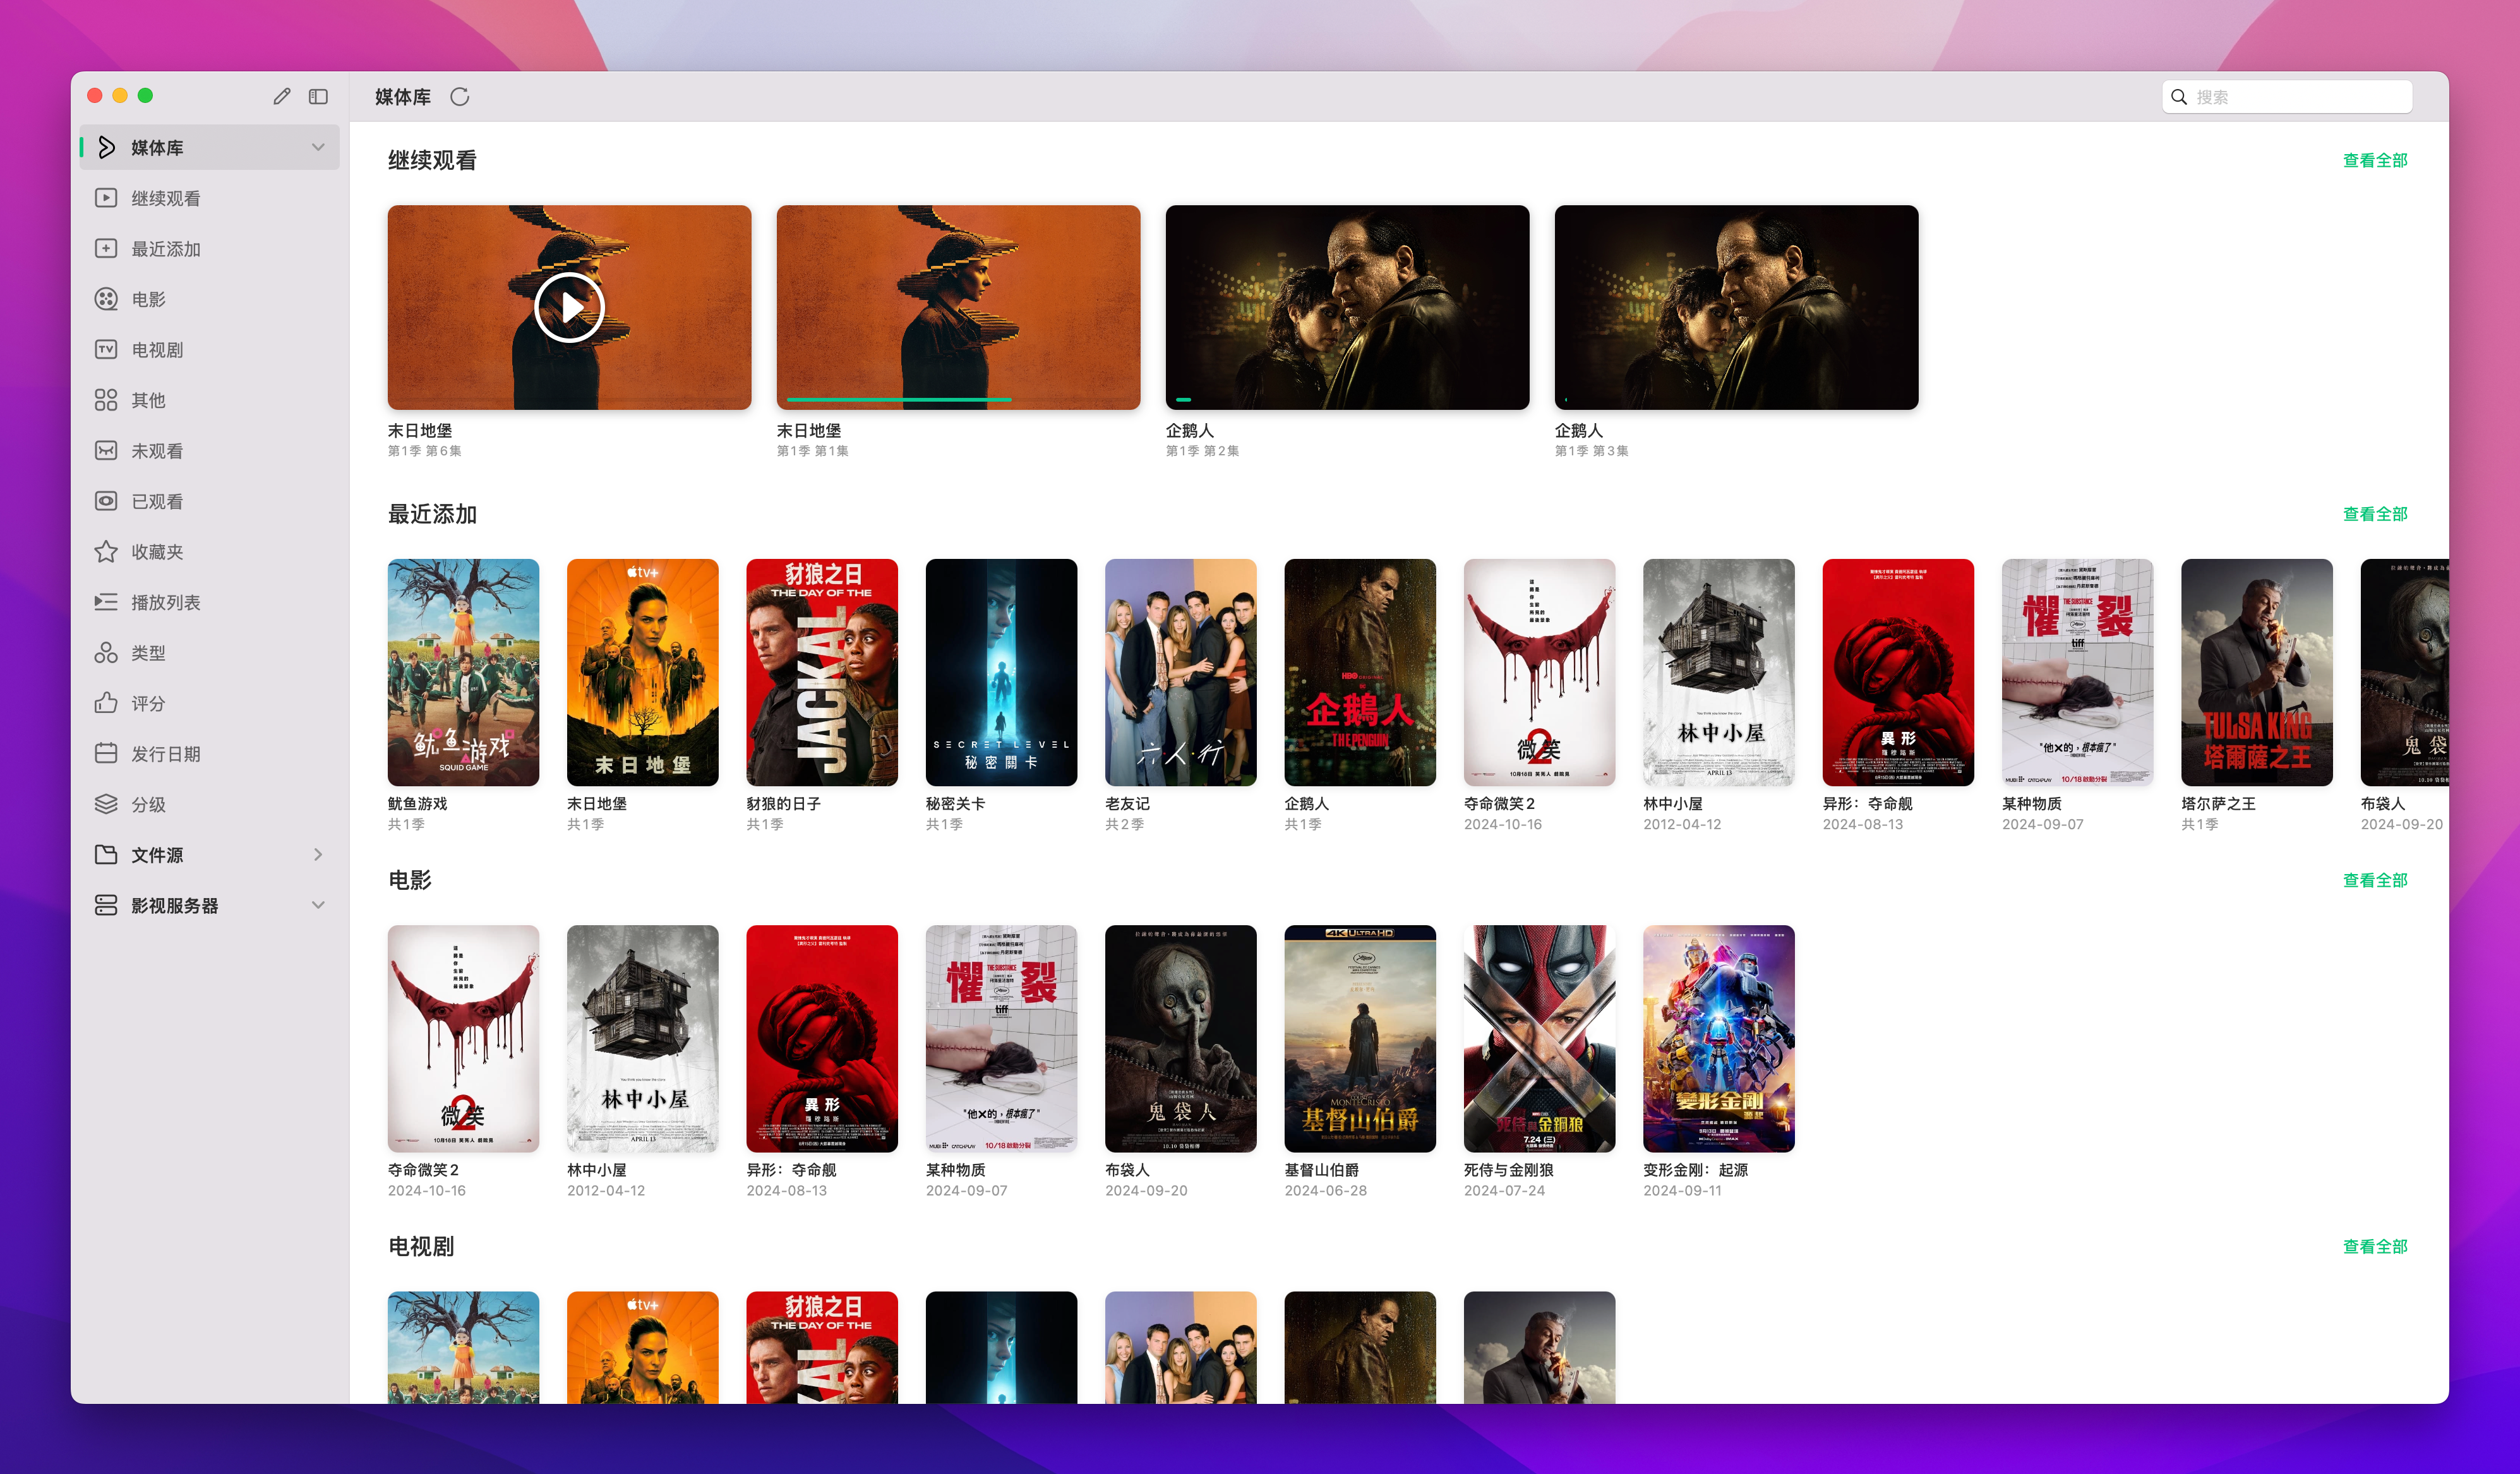Click the 收藏夹 star icon
This screenshot has width=2520, height=1474.
(x=106, y=551)
